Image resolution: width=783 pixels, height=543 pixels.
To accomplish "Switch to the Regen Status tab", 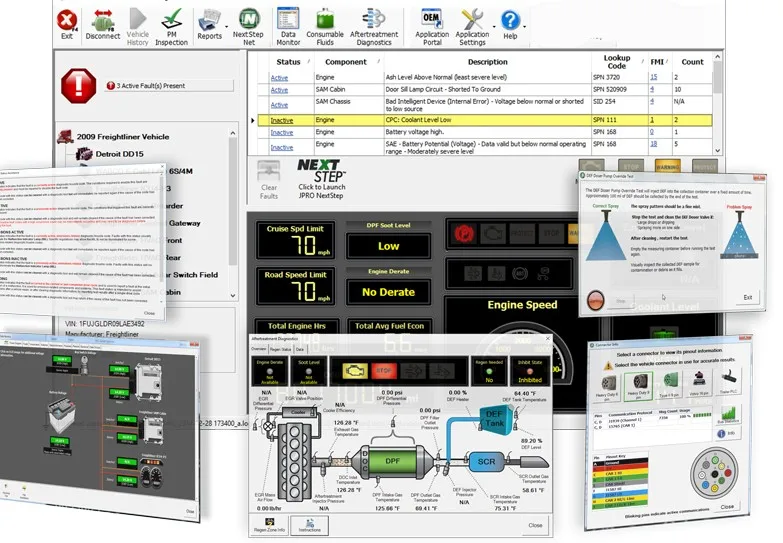I will (281, 349).
